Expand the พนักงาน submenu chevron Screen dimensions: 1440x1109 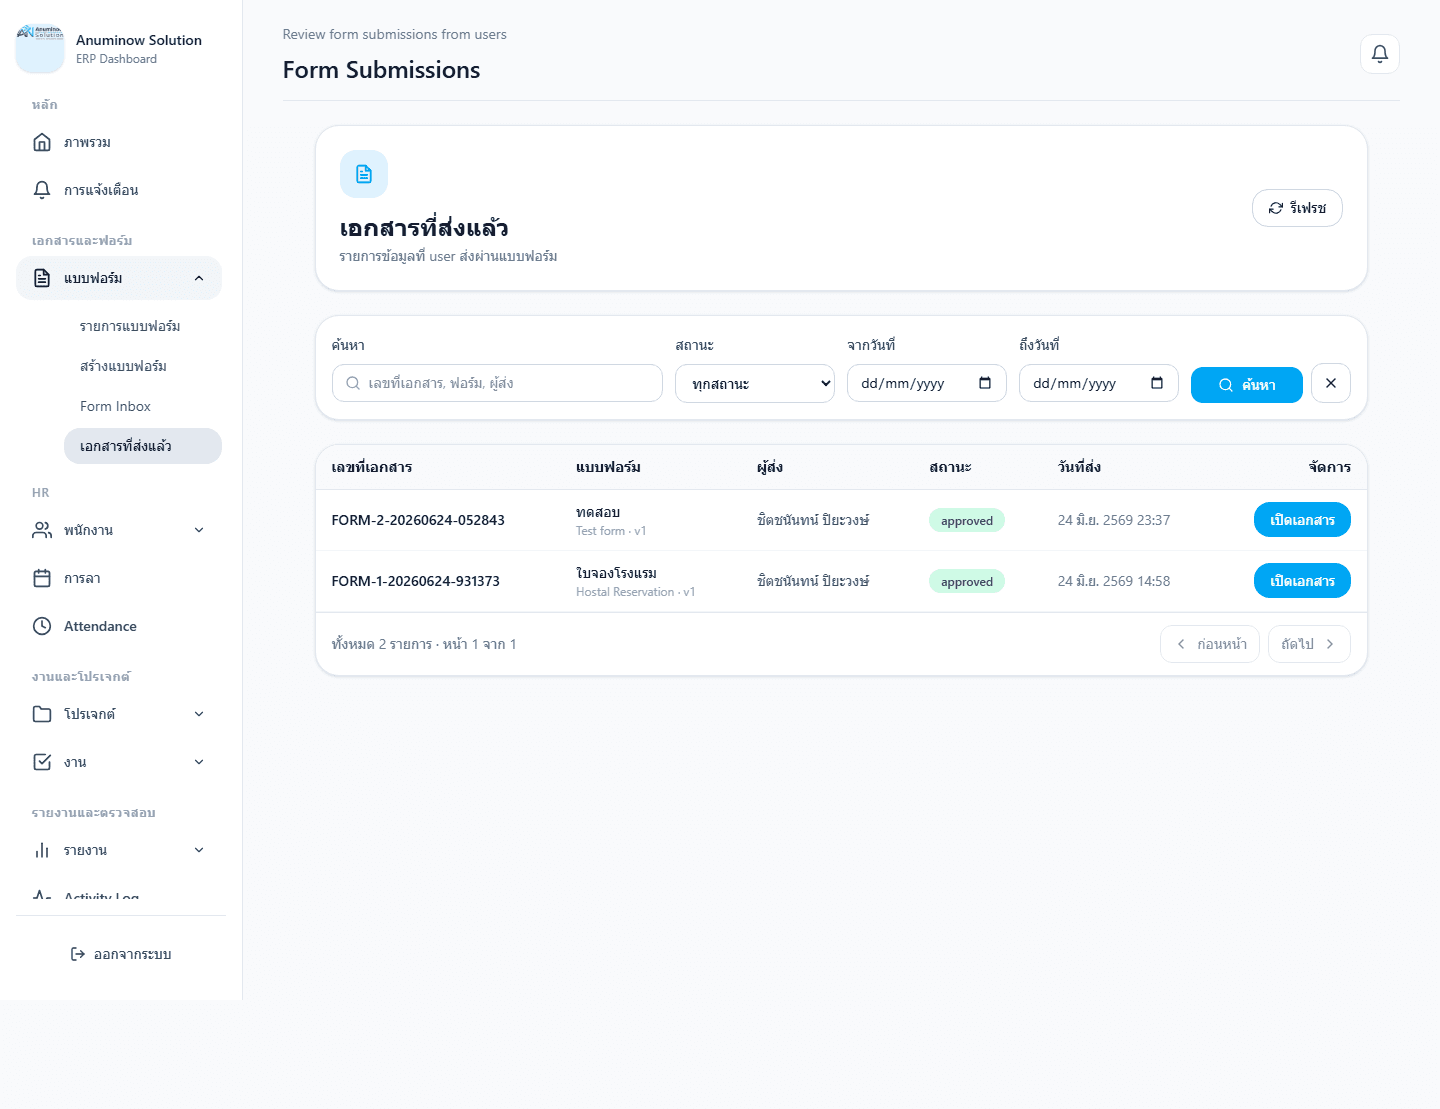tap(199, 530)
